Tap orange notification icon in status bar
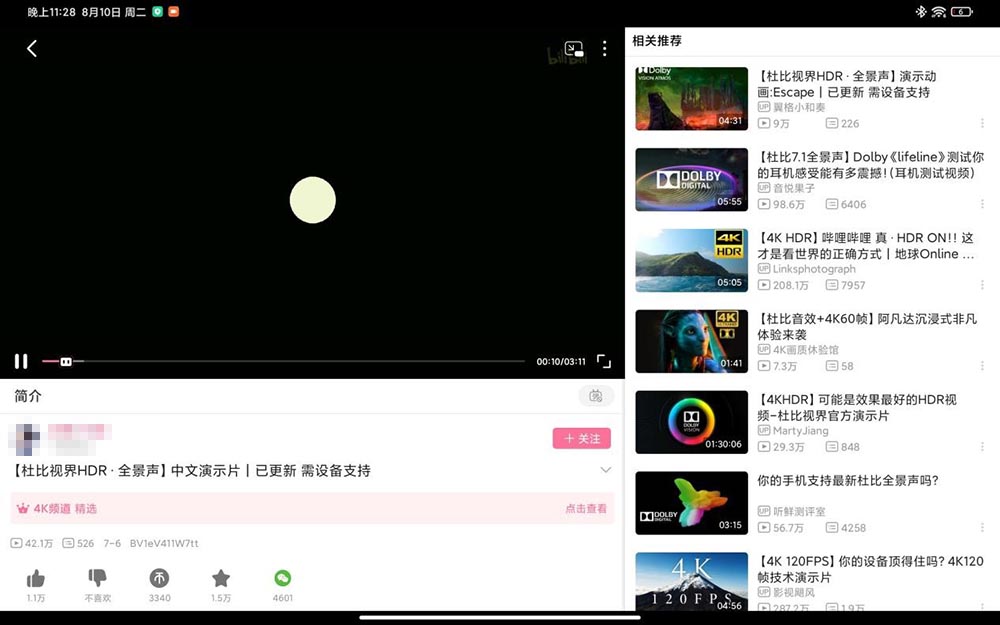This screenshot has width=1000, height=625. pyautogui.click(x=173, y=11)
